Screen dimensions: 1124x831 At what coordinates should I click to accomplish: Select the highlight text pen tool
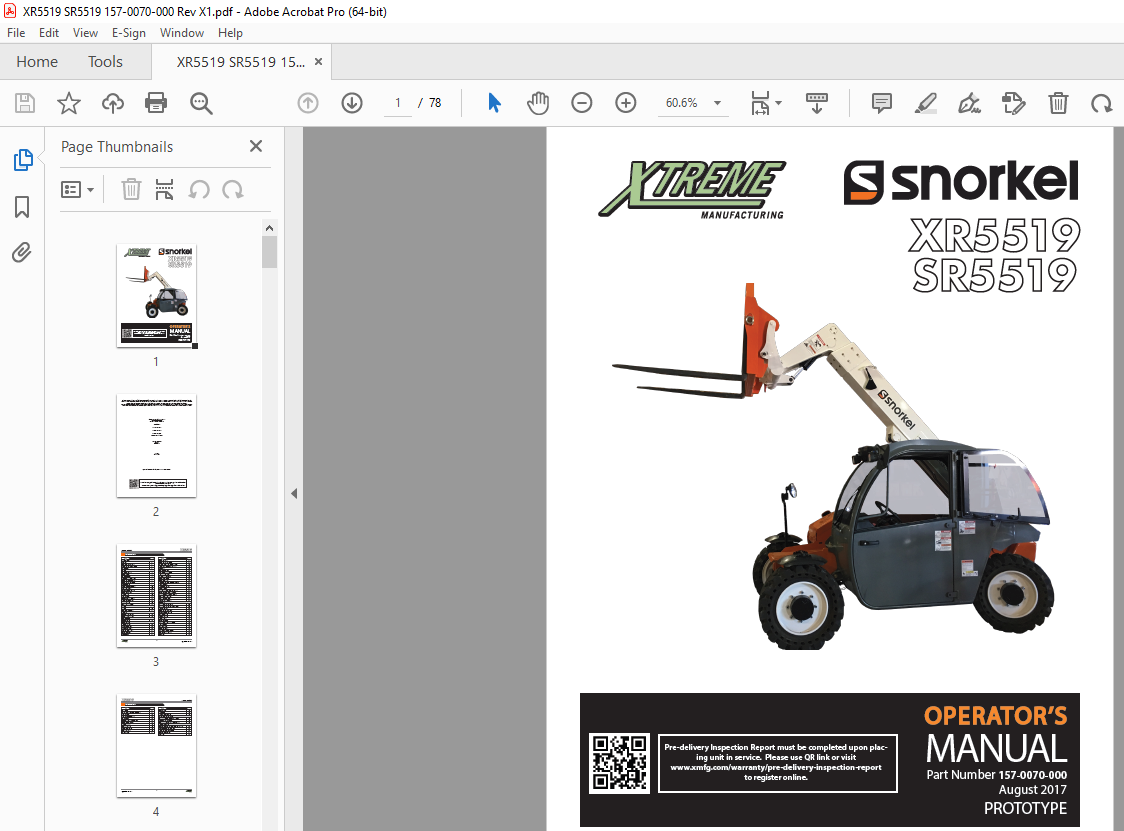(x=925, y=103)
